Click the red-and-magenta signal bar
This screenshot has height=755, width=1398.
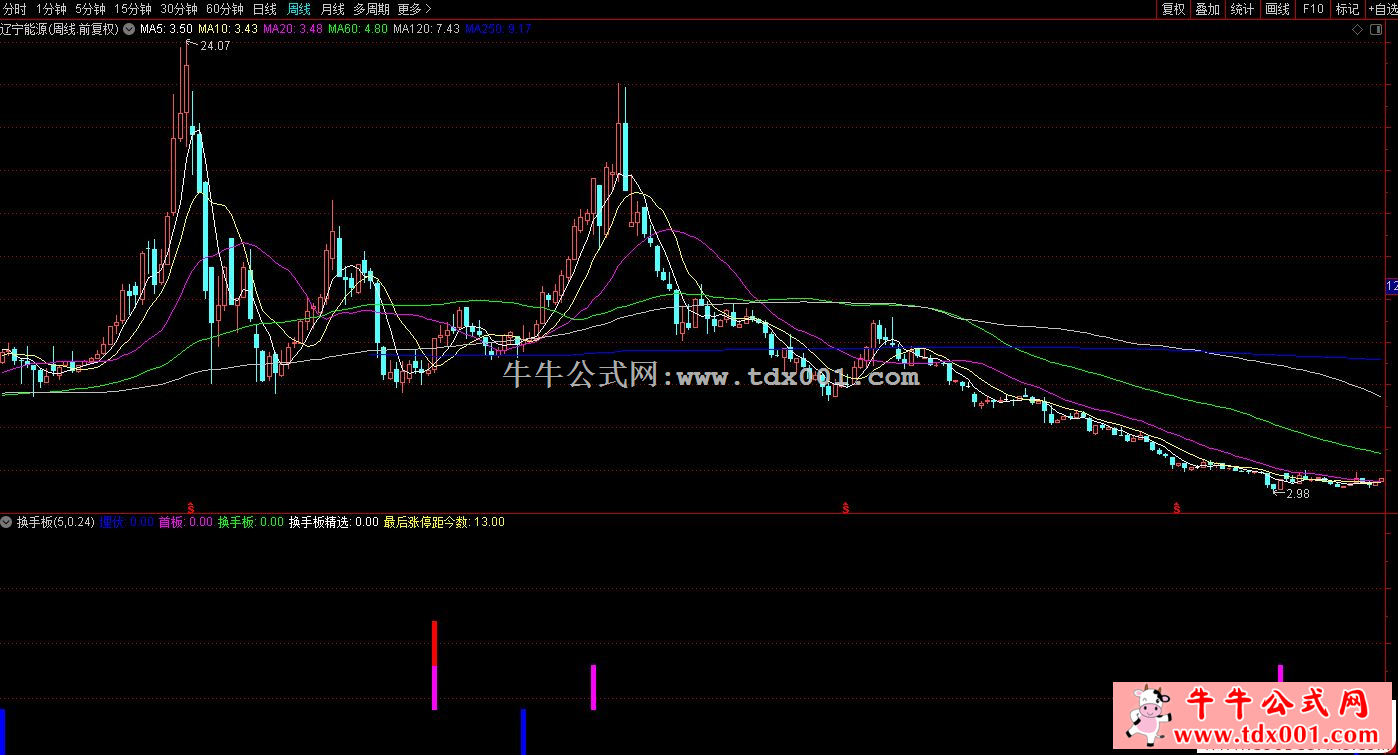(x=434, y=665)
